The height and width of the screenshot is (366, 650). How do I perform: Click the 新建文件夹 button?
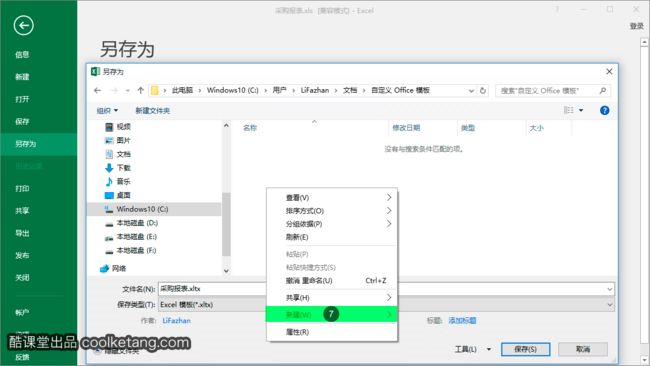(153, 111)
